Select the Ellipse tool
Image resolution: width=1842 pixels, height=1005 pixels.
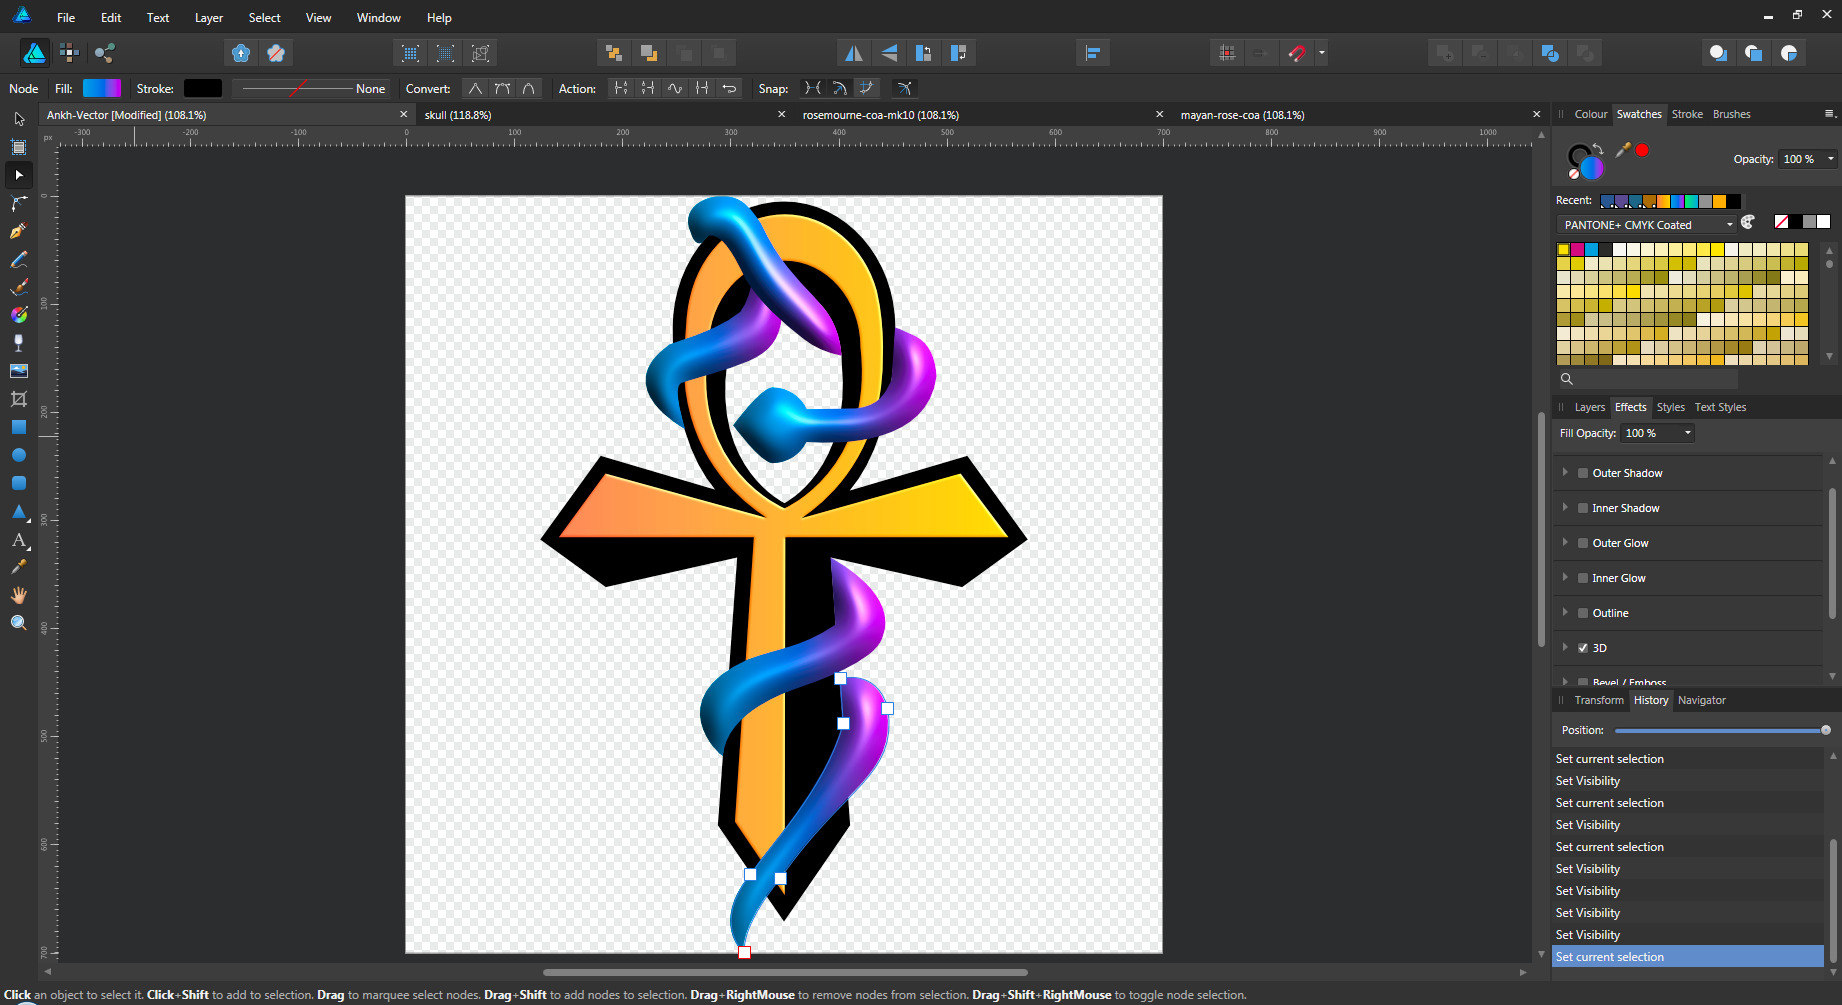click(18, 455)
